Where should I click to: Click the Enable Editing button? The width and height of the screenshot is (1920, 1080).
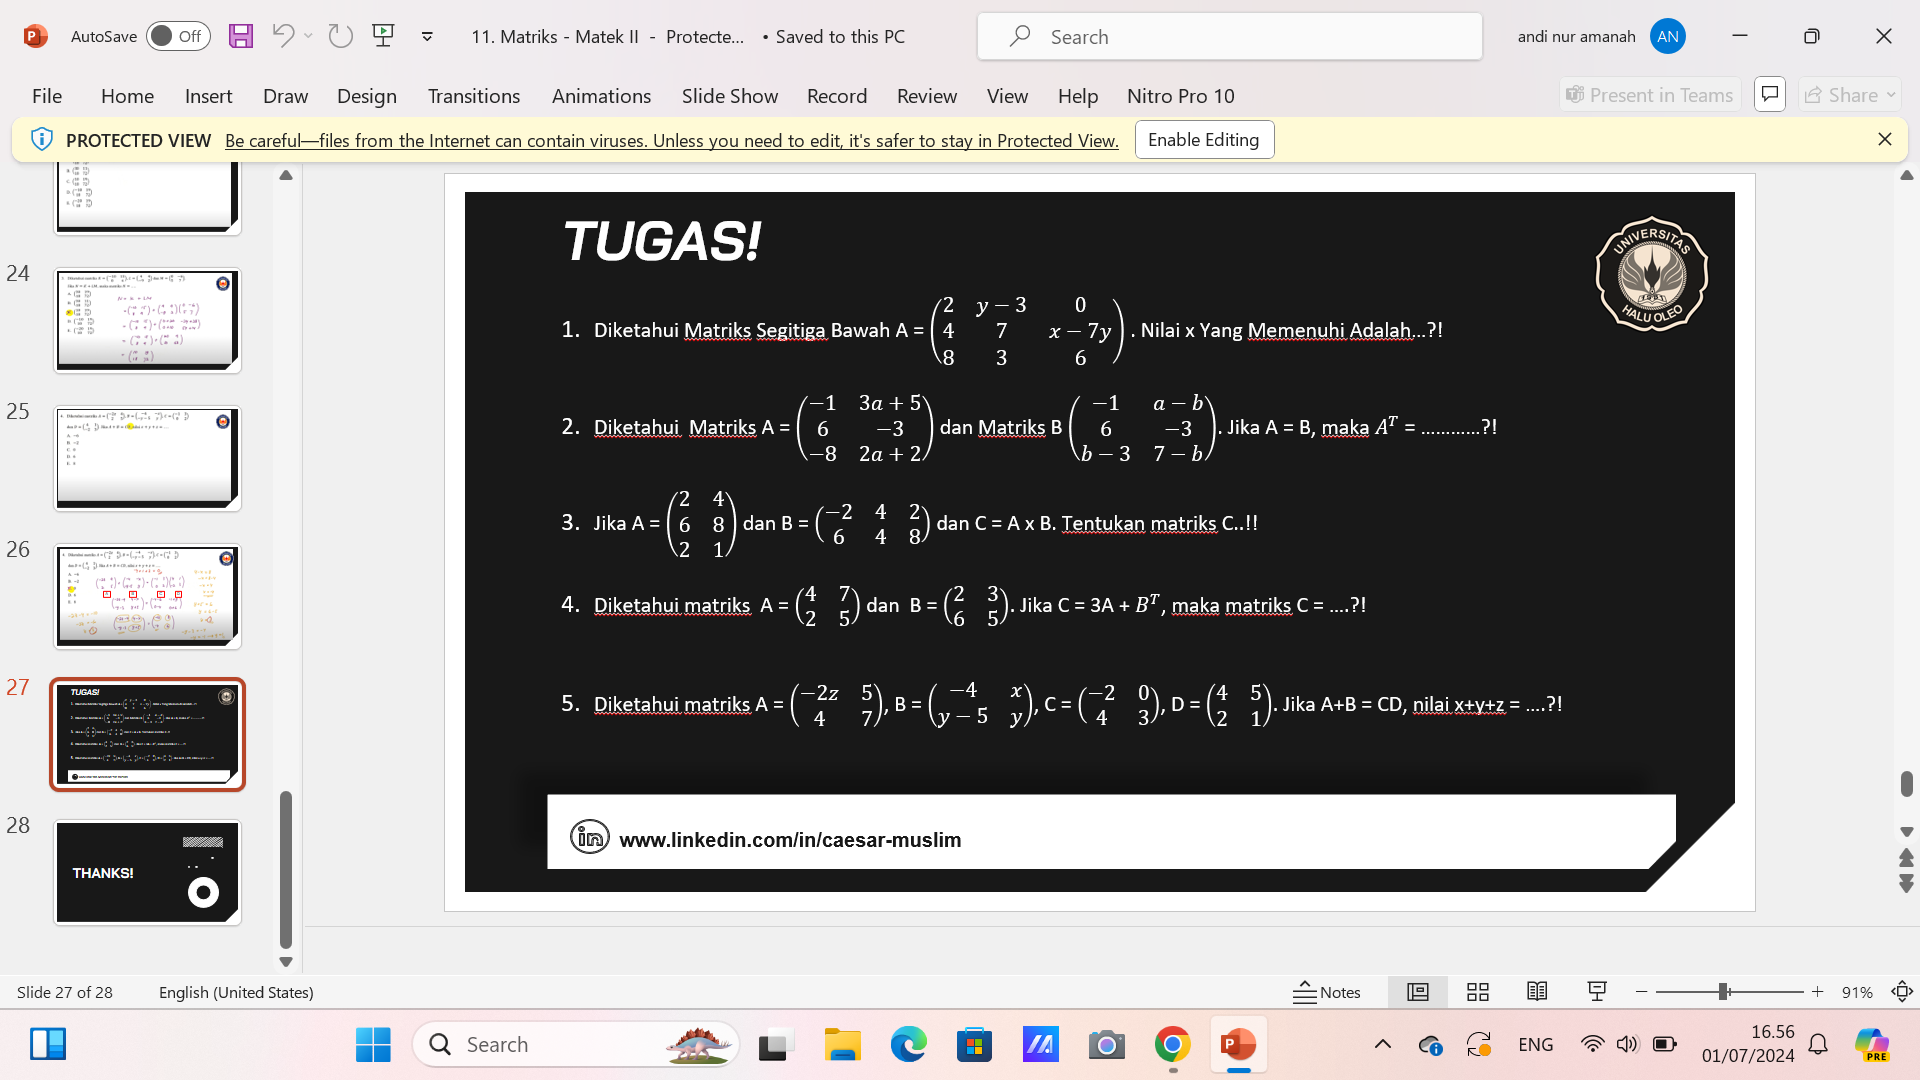(1204, 139)
